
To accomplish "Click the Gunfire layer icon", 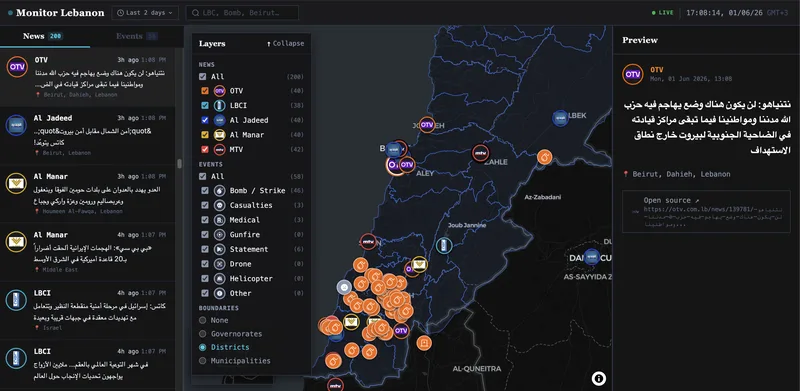I will click(x=219, y=235).
